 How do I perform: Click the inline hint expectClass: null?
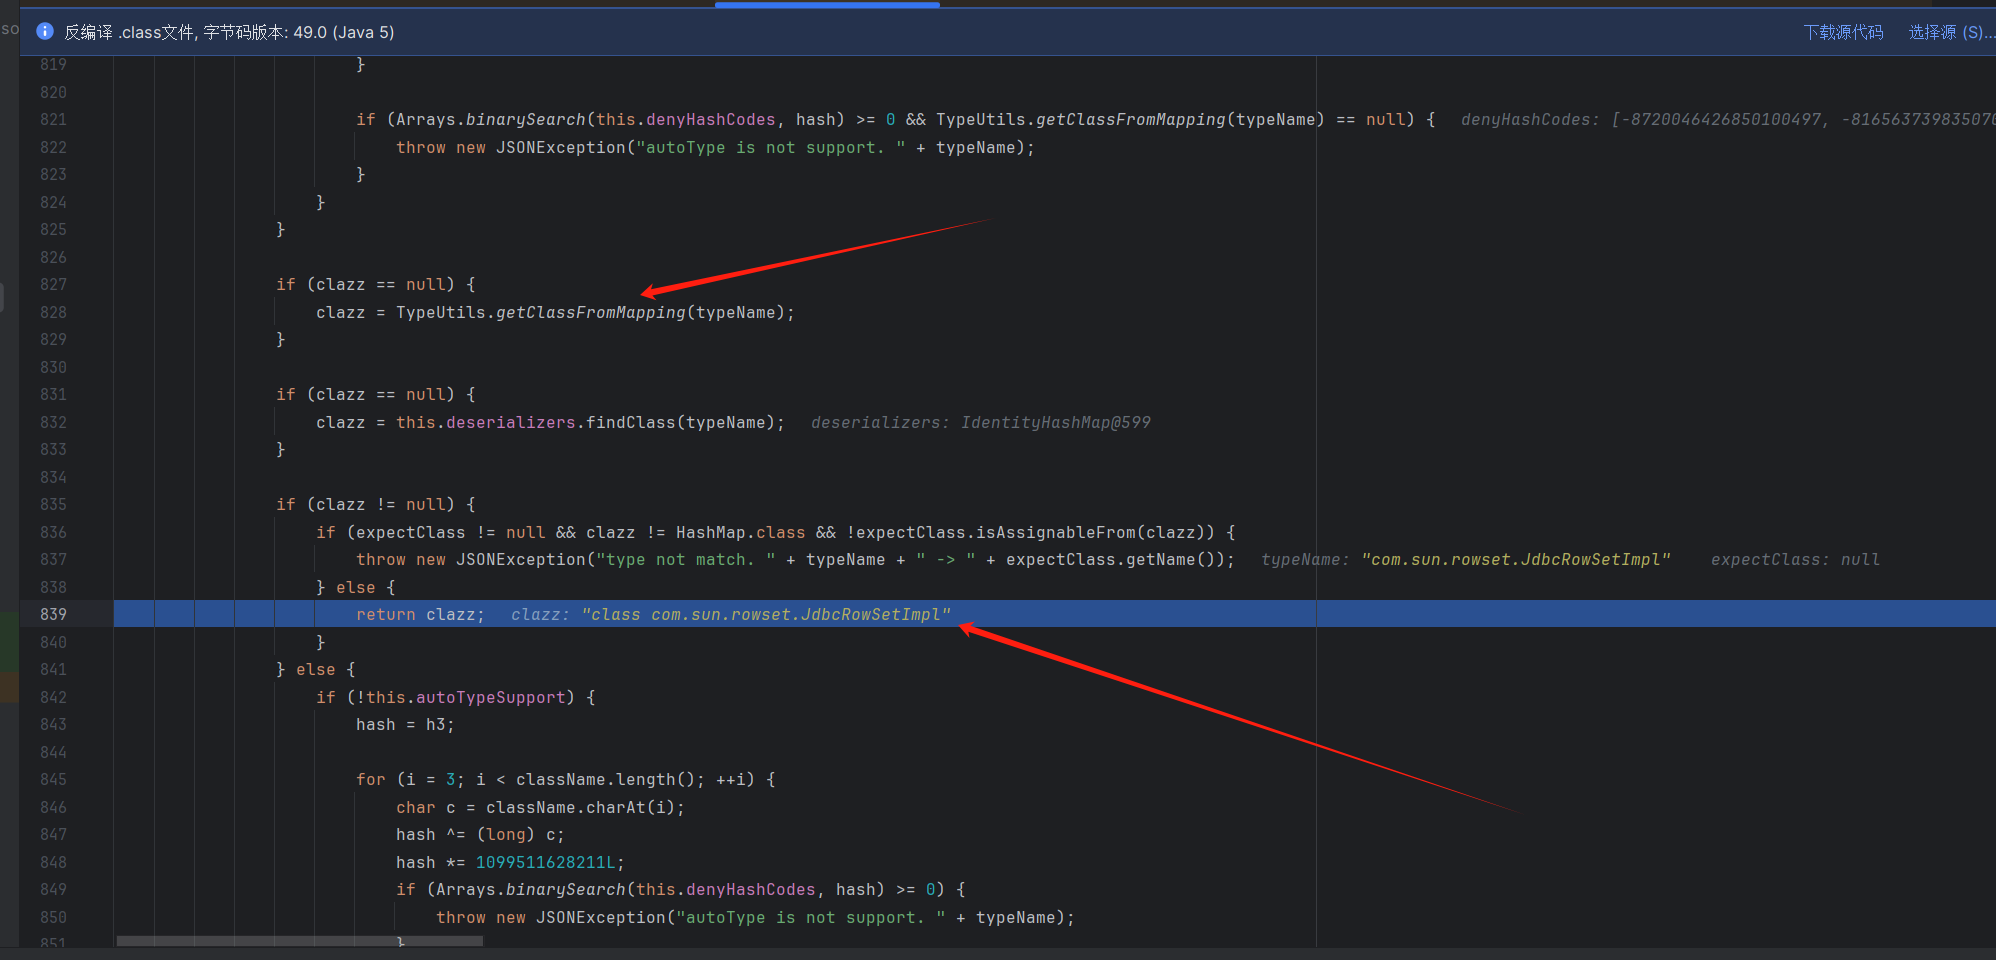click(x=1794, y=559)
